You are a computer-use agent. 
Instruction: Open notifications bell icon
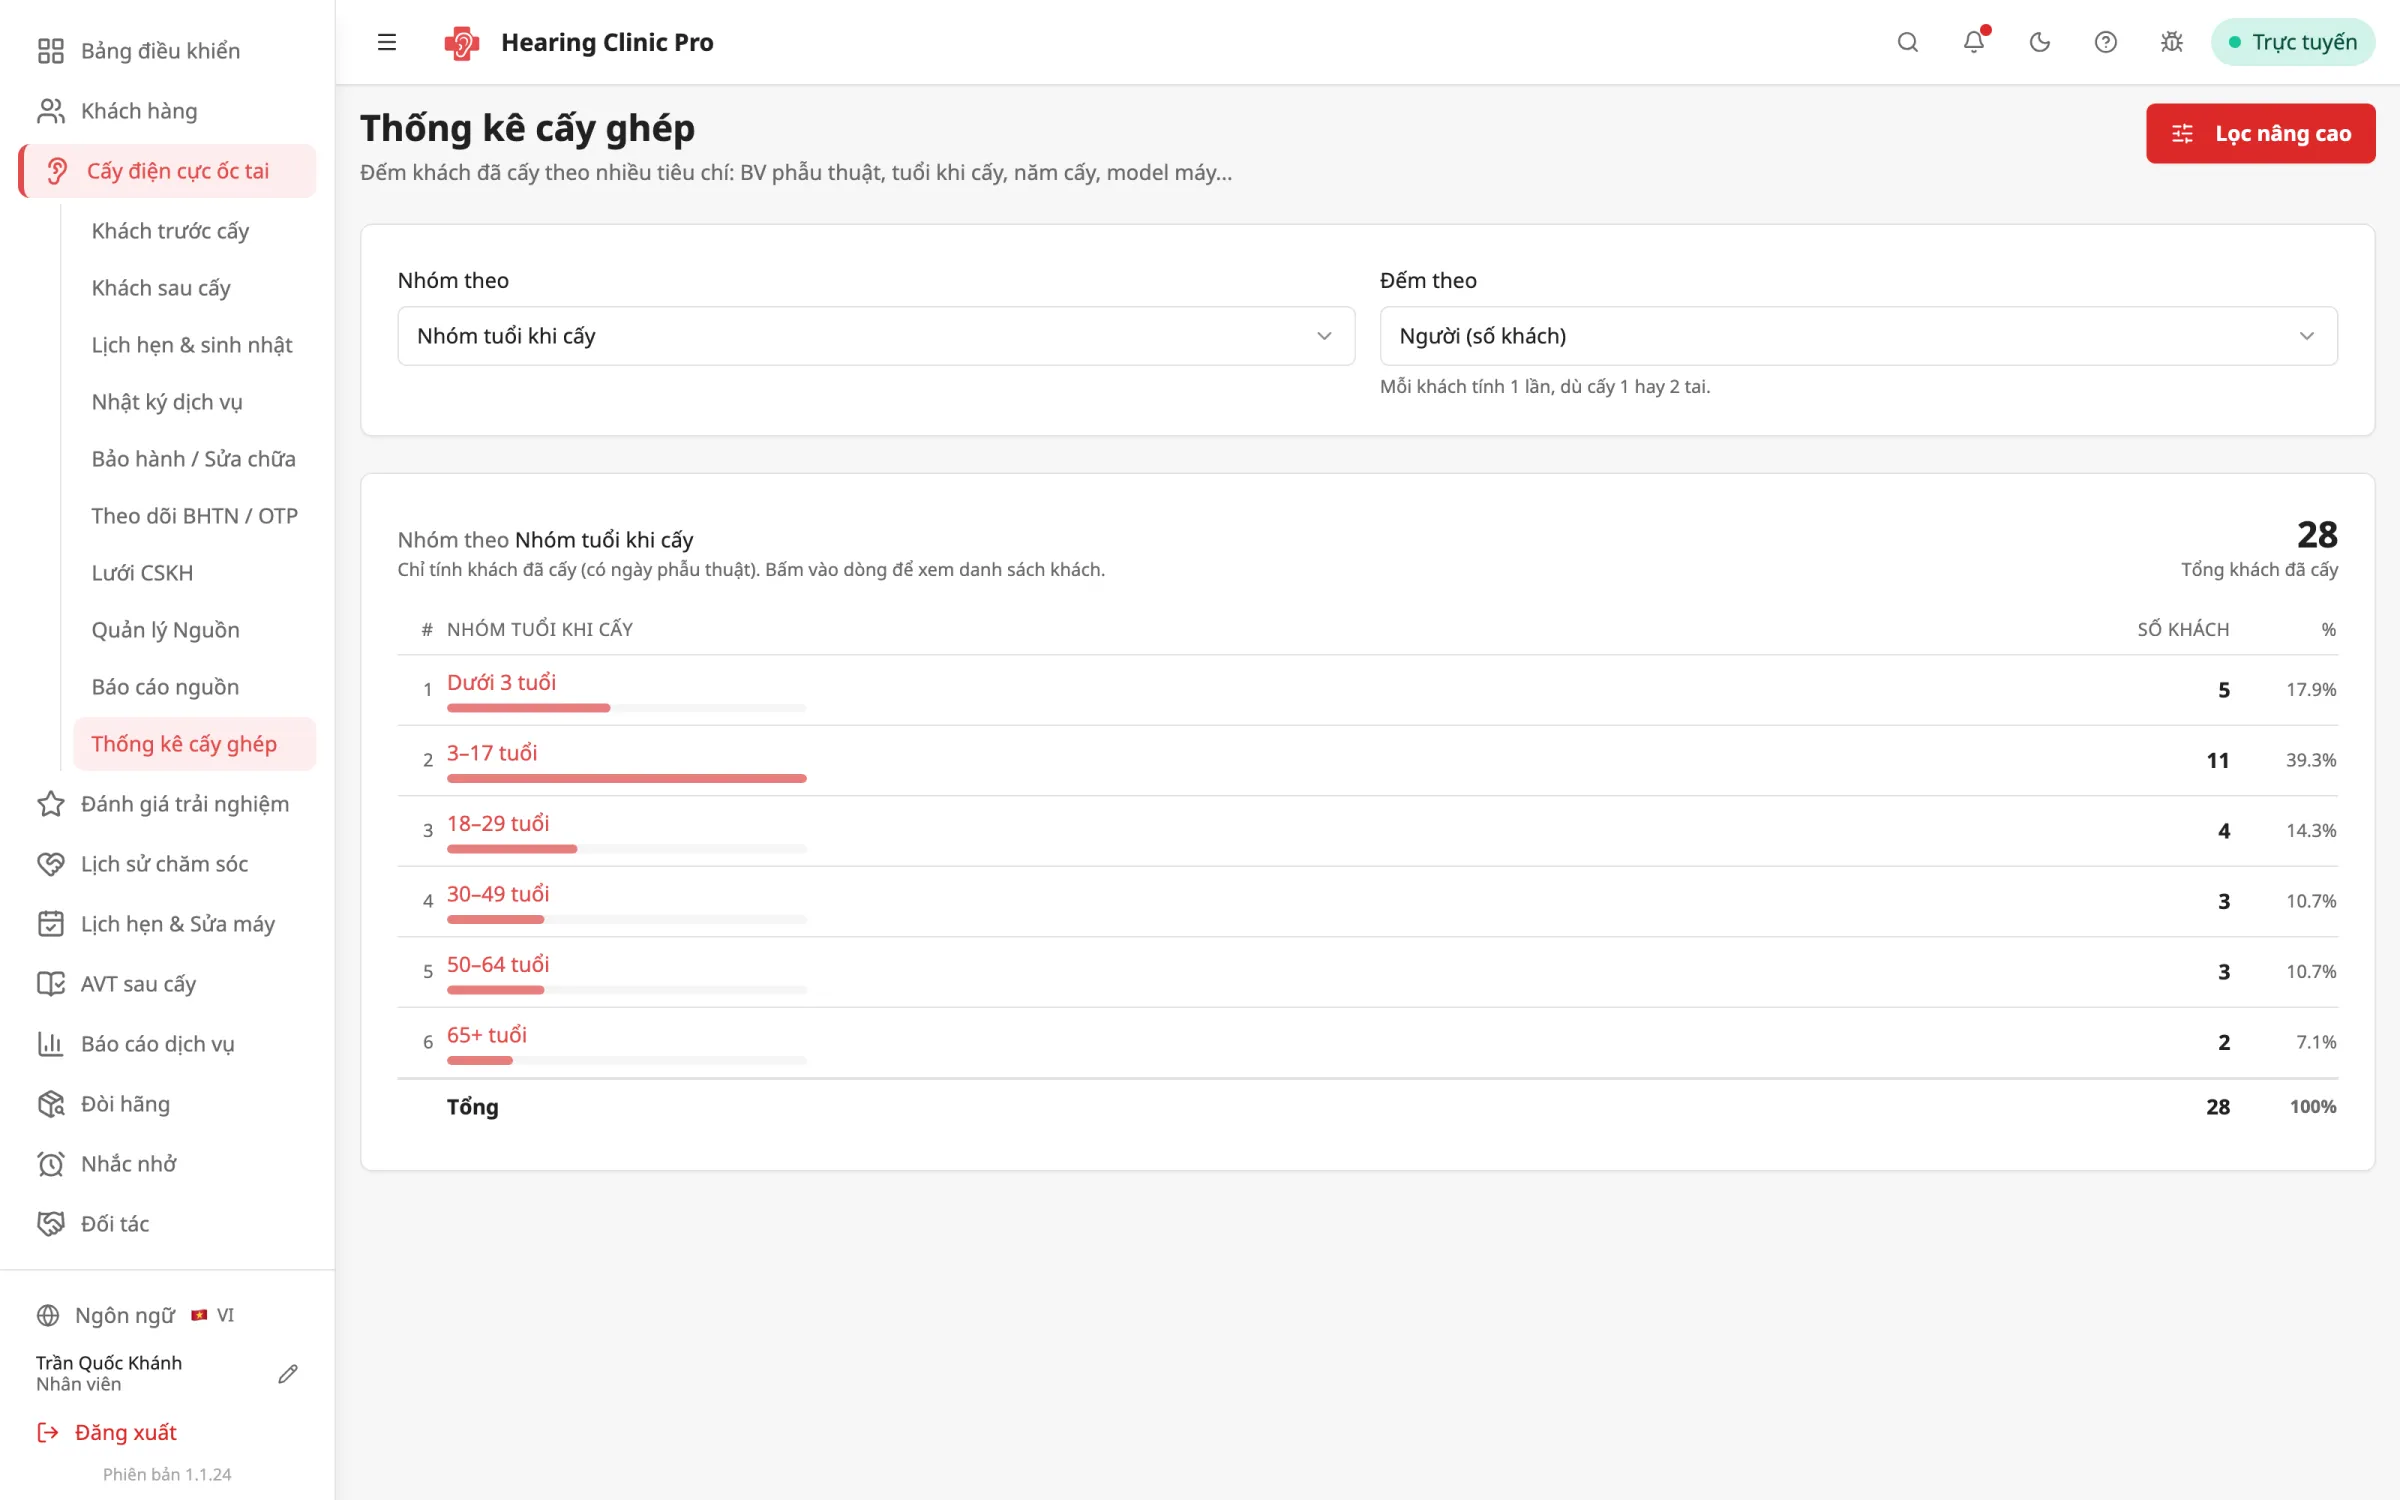click(x=1974, y=42)
